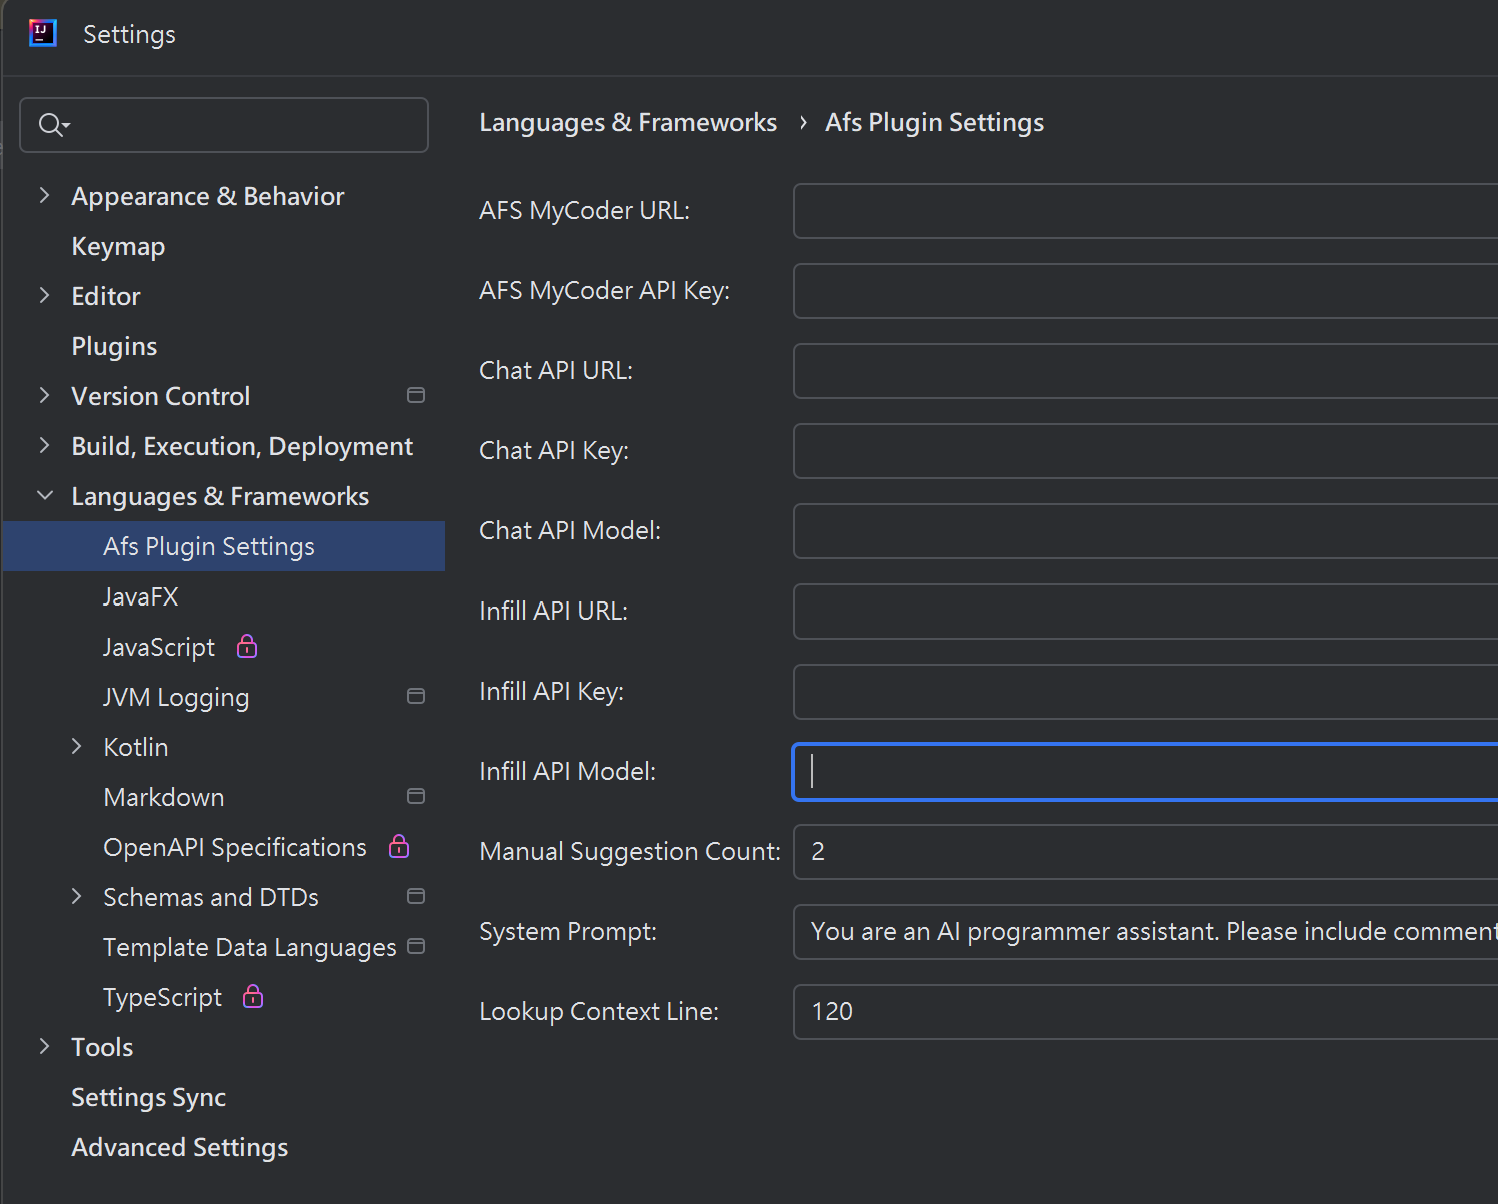Click the "Lookup Context Line:" label
The image size is (1498, 1204).
coord(599,1012)
